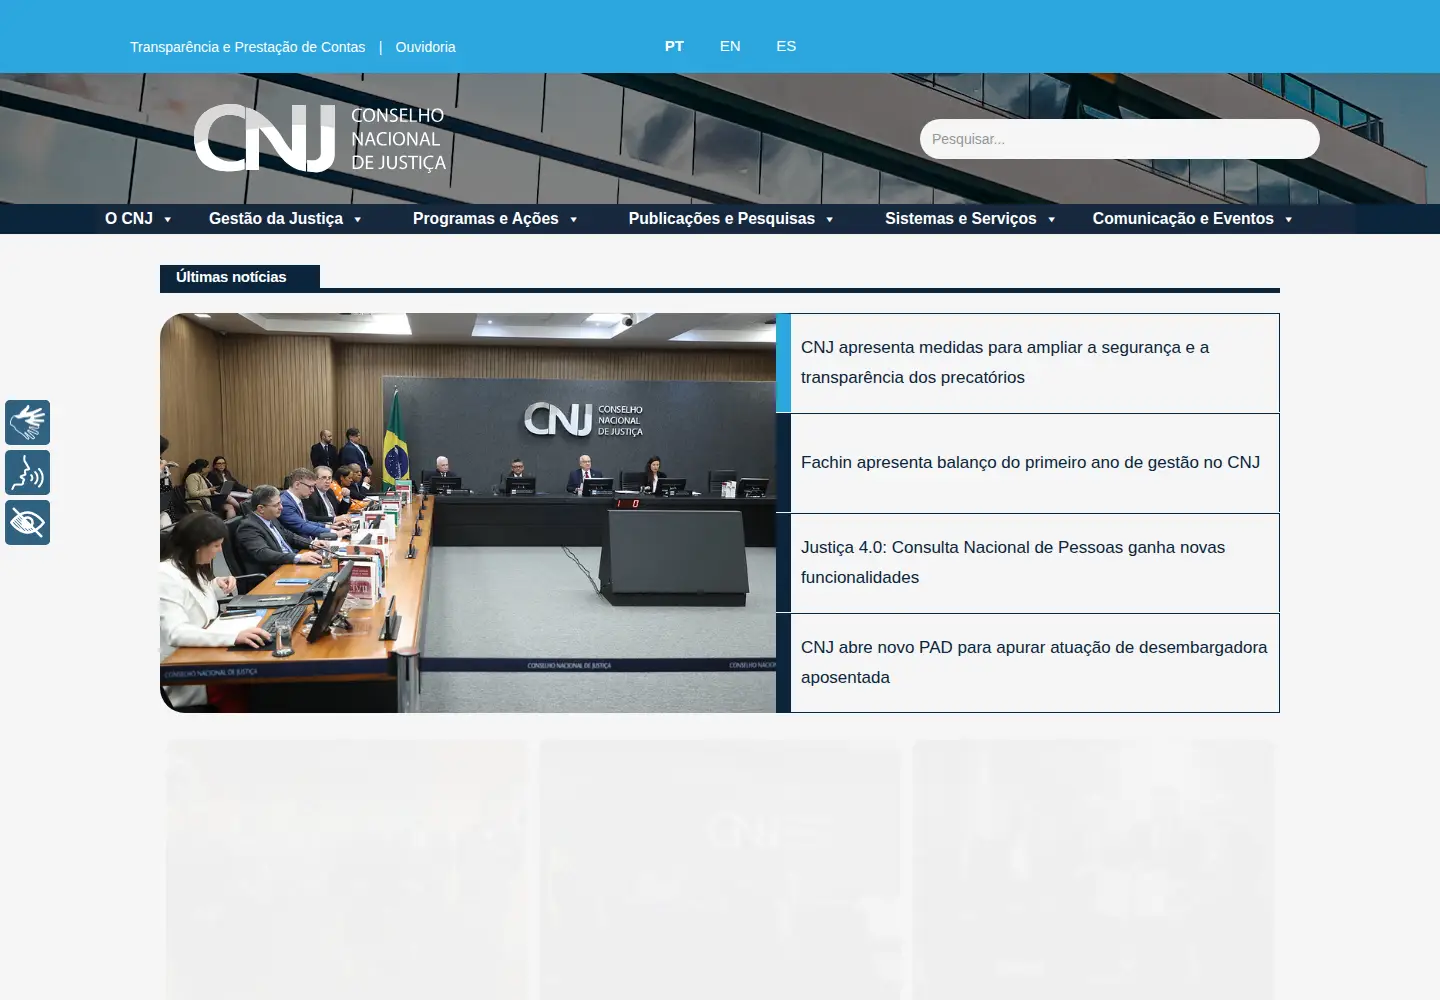Expand the arrow next to Sistemas e Serviços

click(1051, 219)
